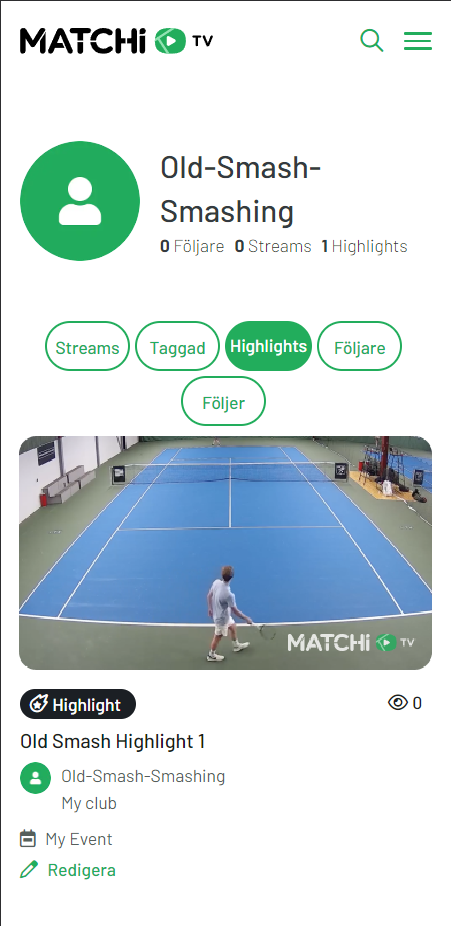Click the Old-Smash-Smashing author link
Image resolution: width=451 pixels, height=926 pixels.
pos(143,776)
